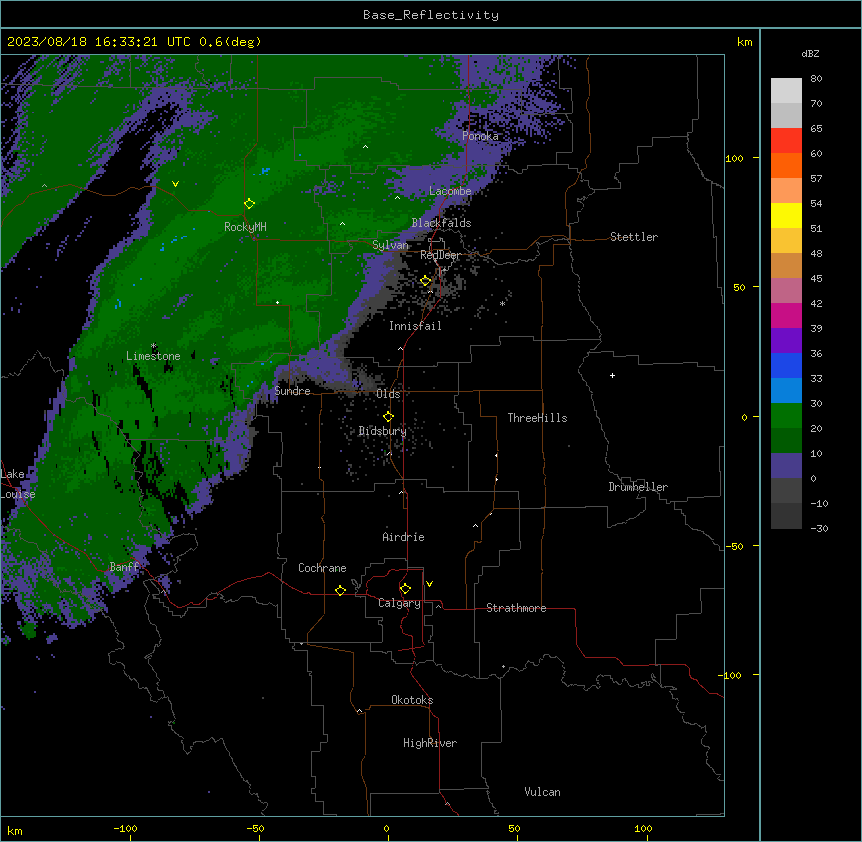Click the Didsbury town label
This screenshot has width=862, height=842.
click(x=383, y=431)
